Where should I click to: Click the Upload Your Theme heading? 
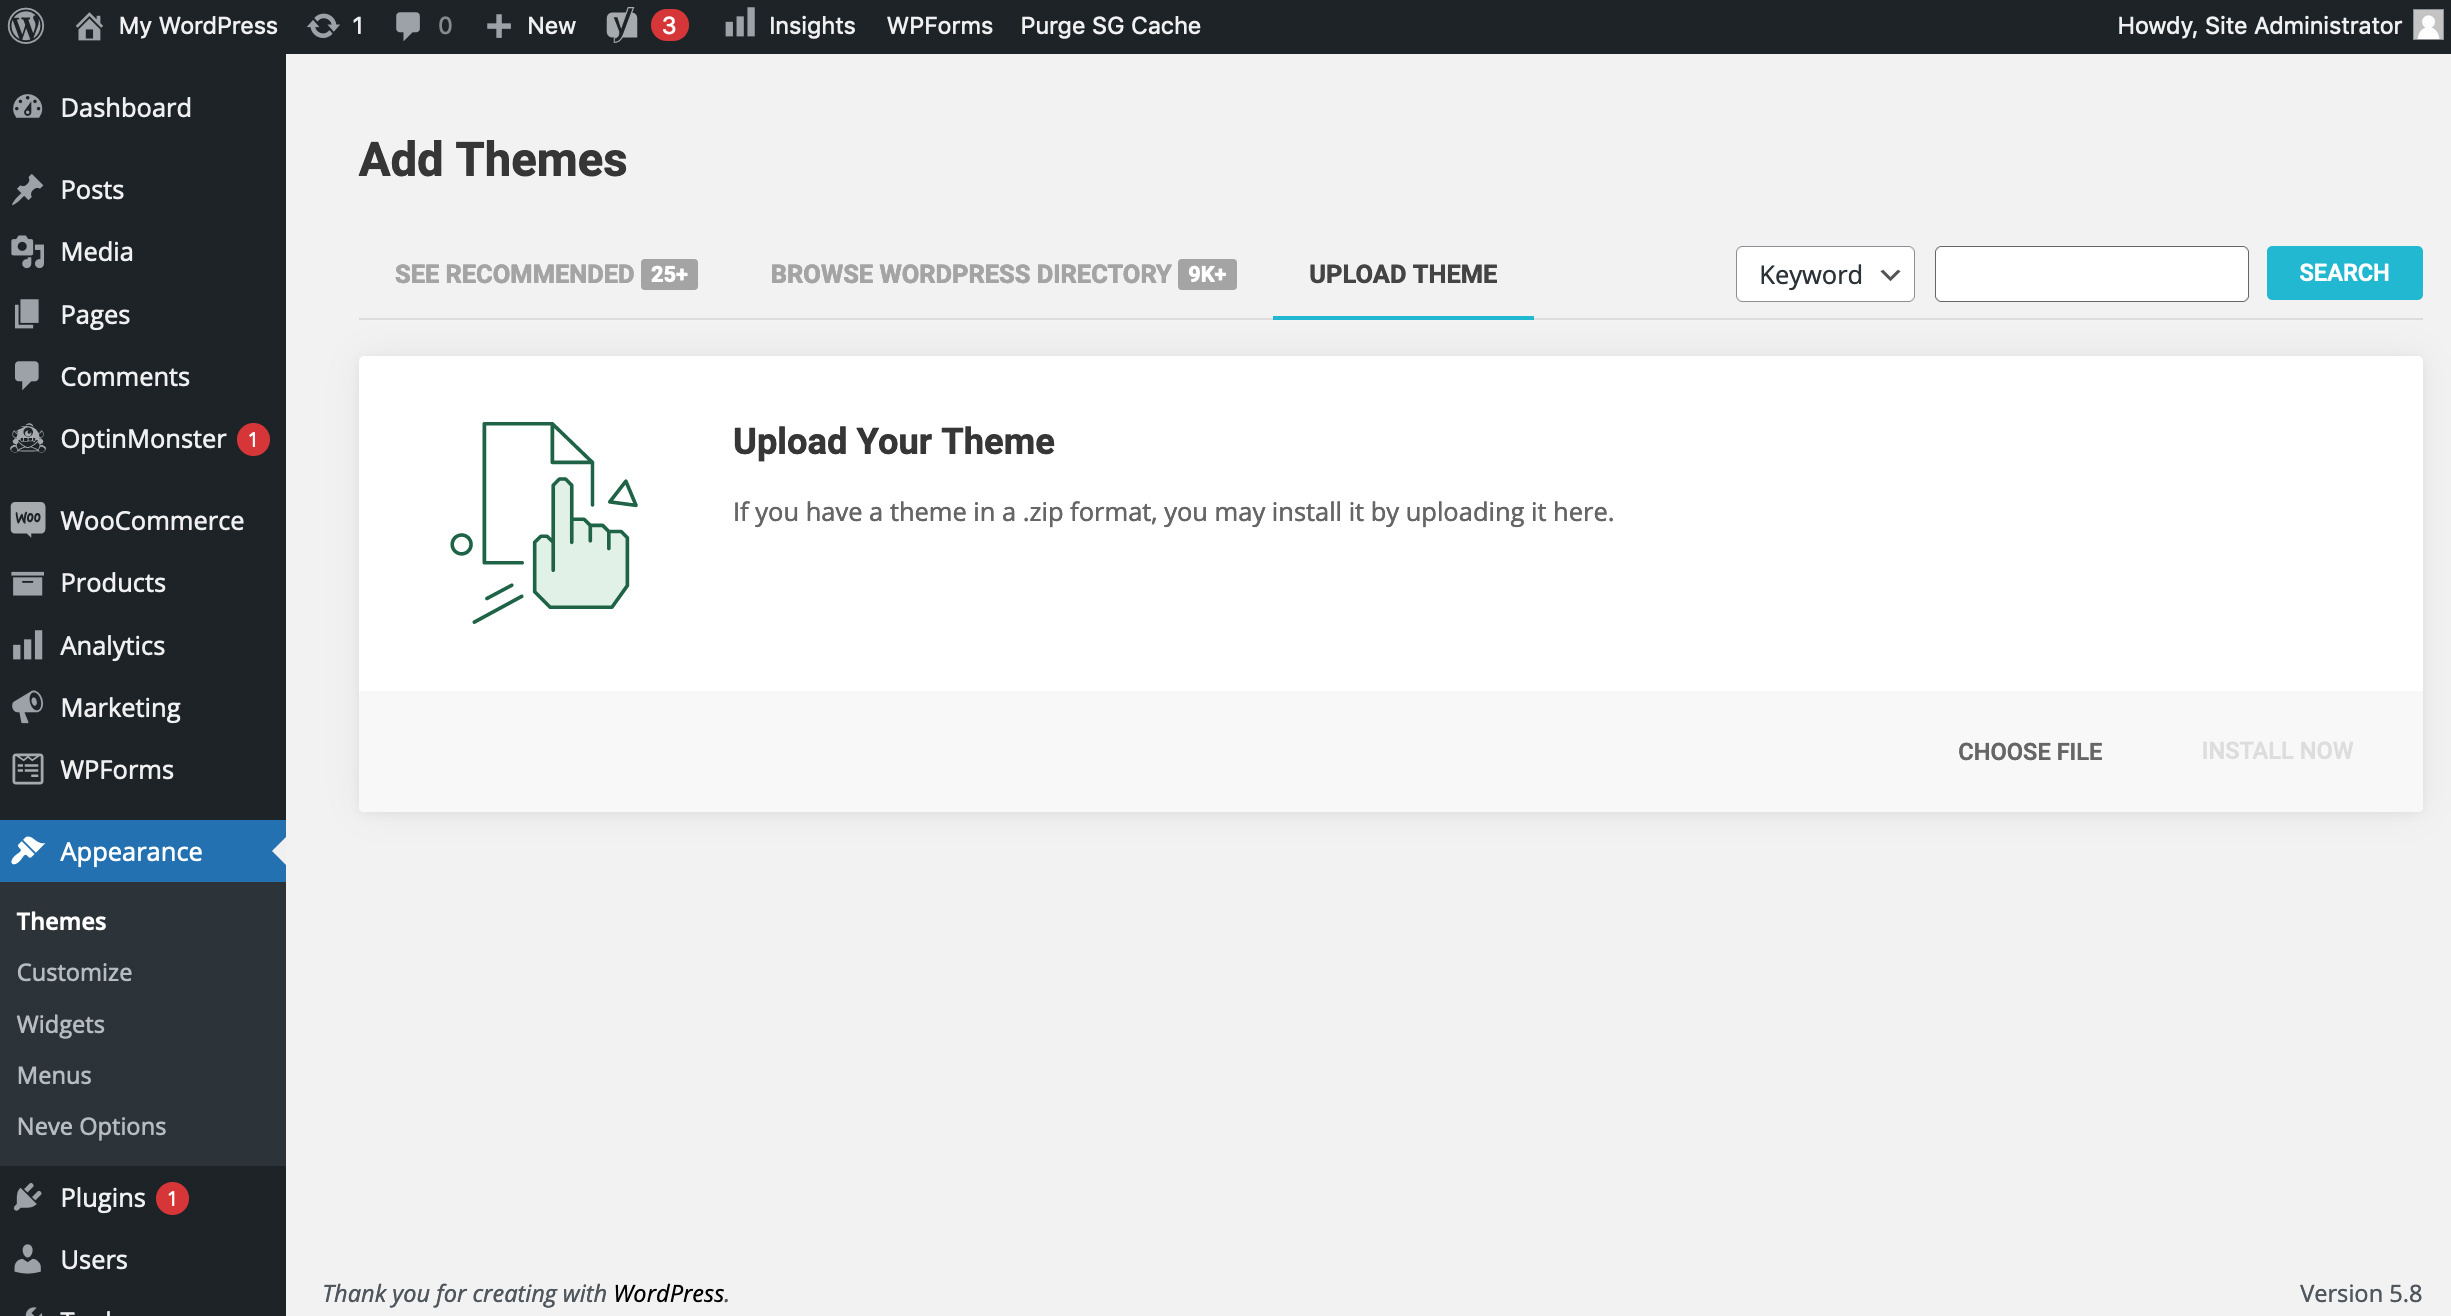pos(893,441)
